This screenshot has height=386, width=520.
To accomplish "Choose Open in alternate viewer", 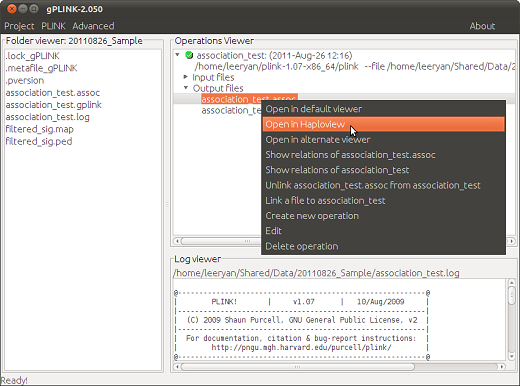I will click(383, 140).
